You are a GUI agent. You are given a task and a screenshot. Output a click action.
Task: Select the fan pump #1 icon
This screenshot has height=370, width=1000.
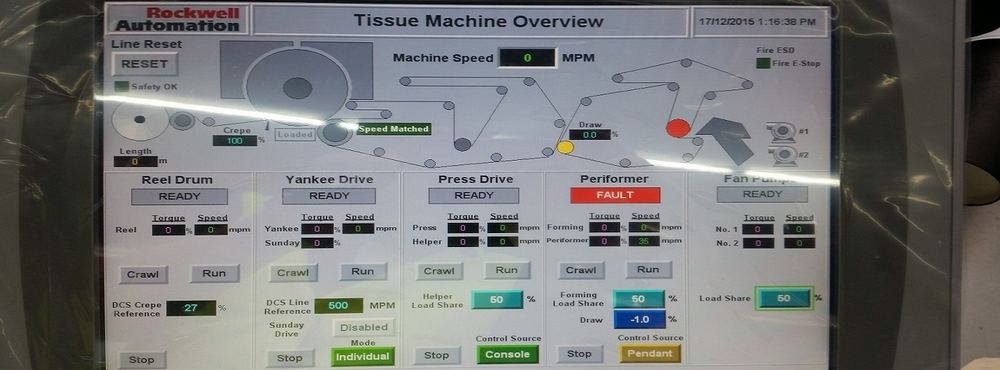[781, 131]
